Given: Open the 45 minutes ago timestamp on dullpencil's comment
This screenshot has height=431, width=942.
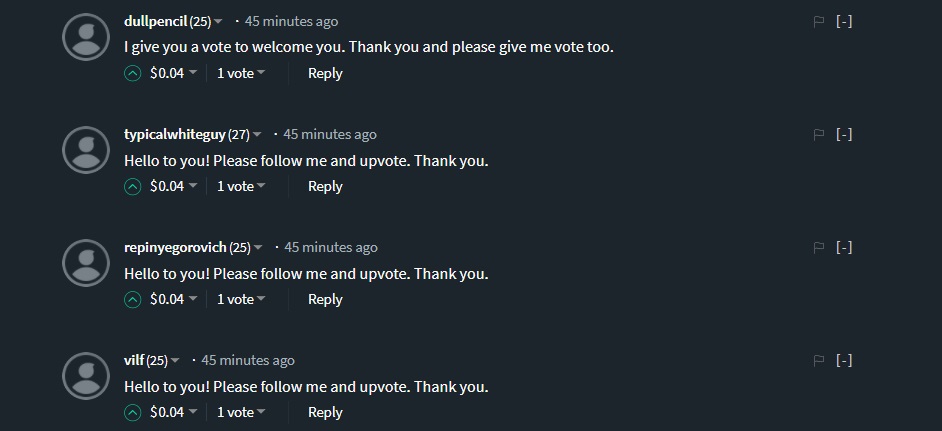Looking at the screenshot, I should (x=291, y=21).
